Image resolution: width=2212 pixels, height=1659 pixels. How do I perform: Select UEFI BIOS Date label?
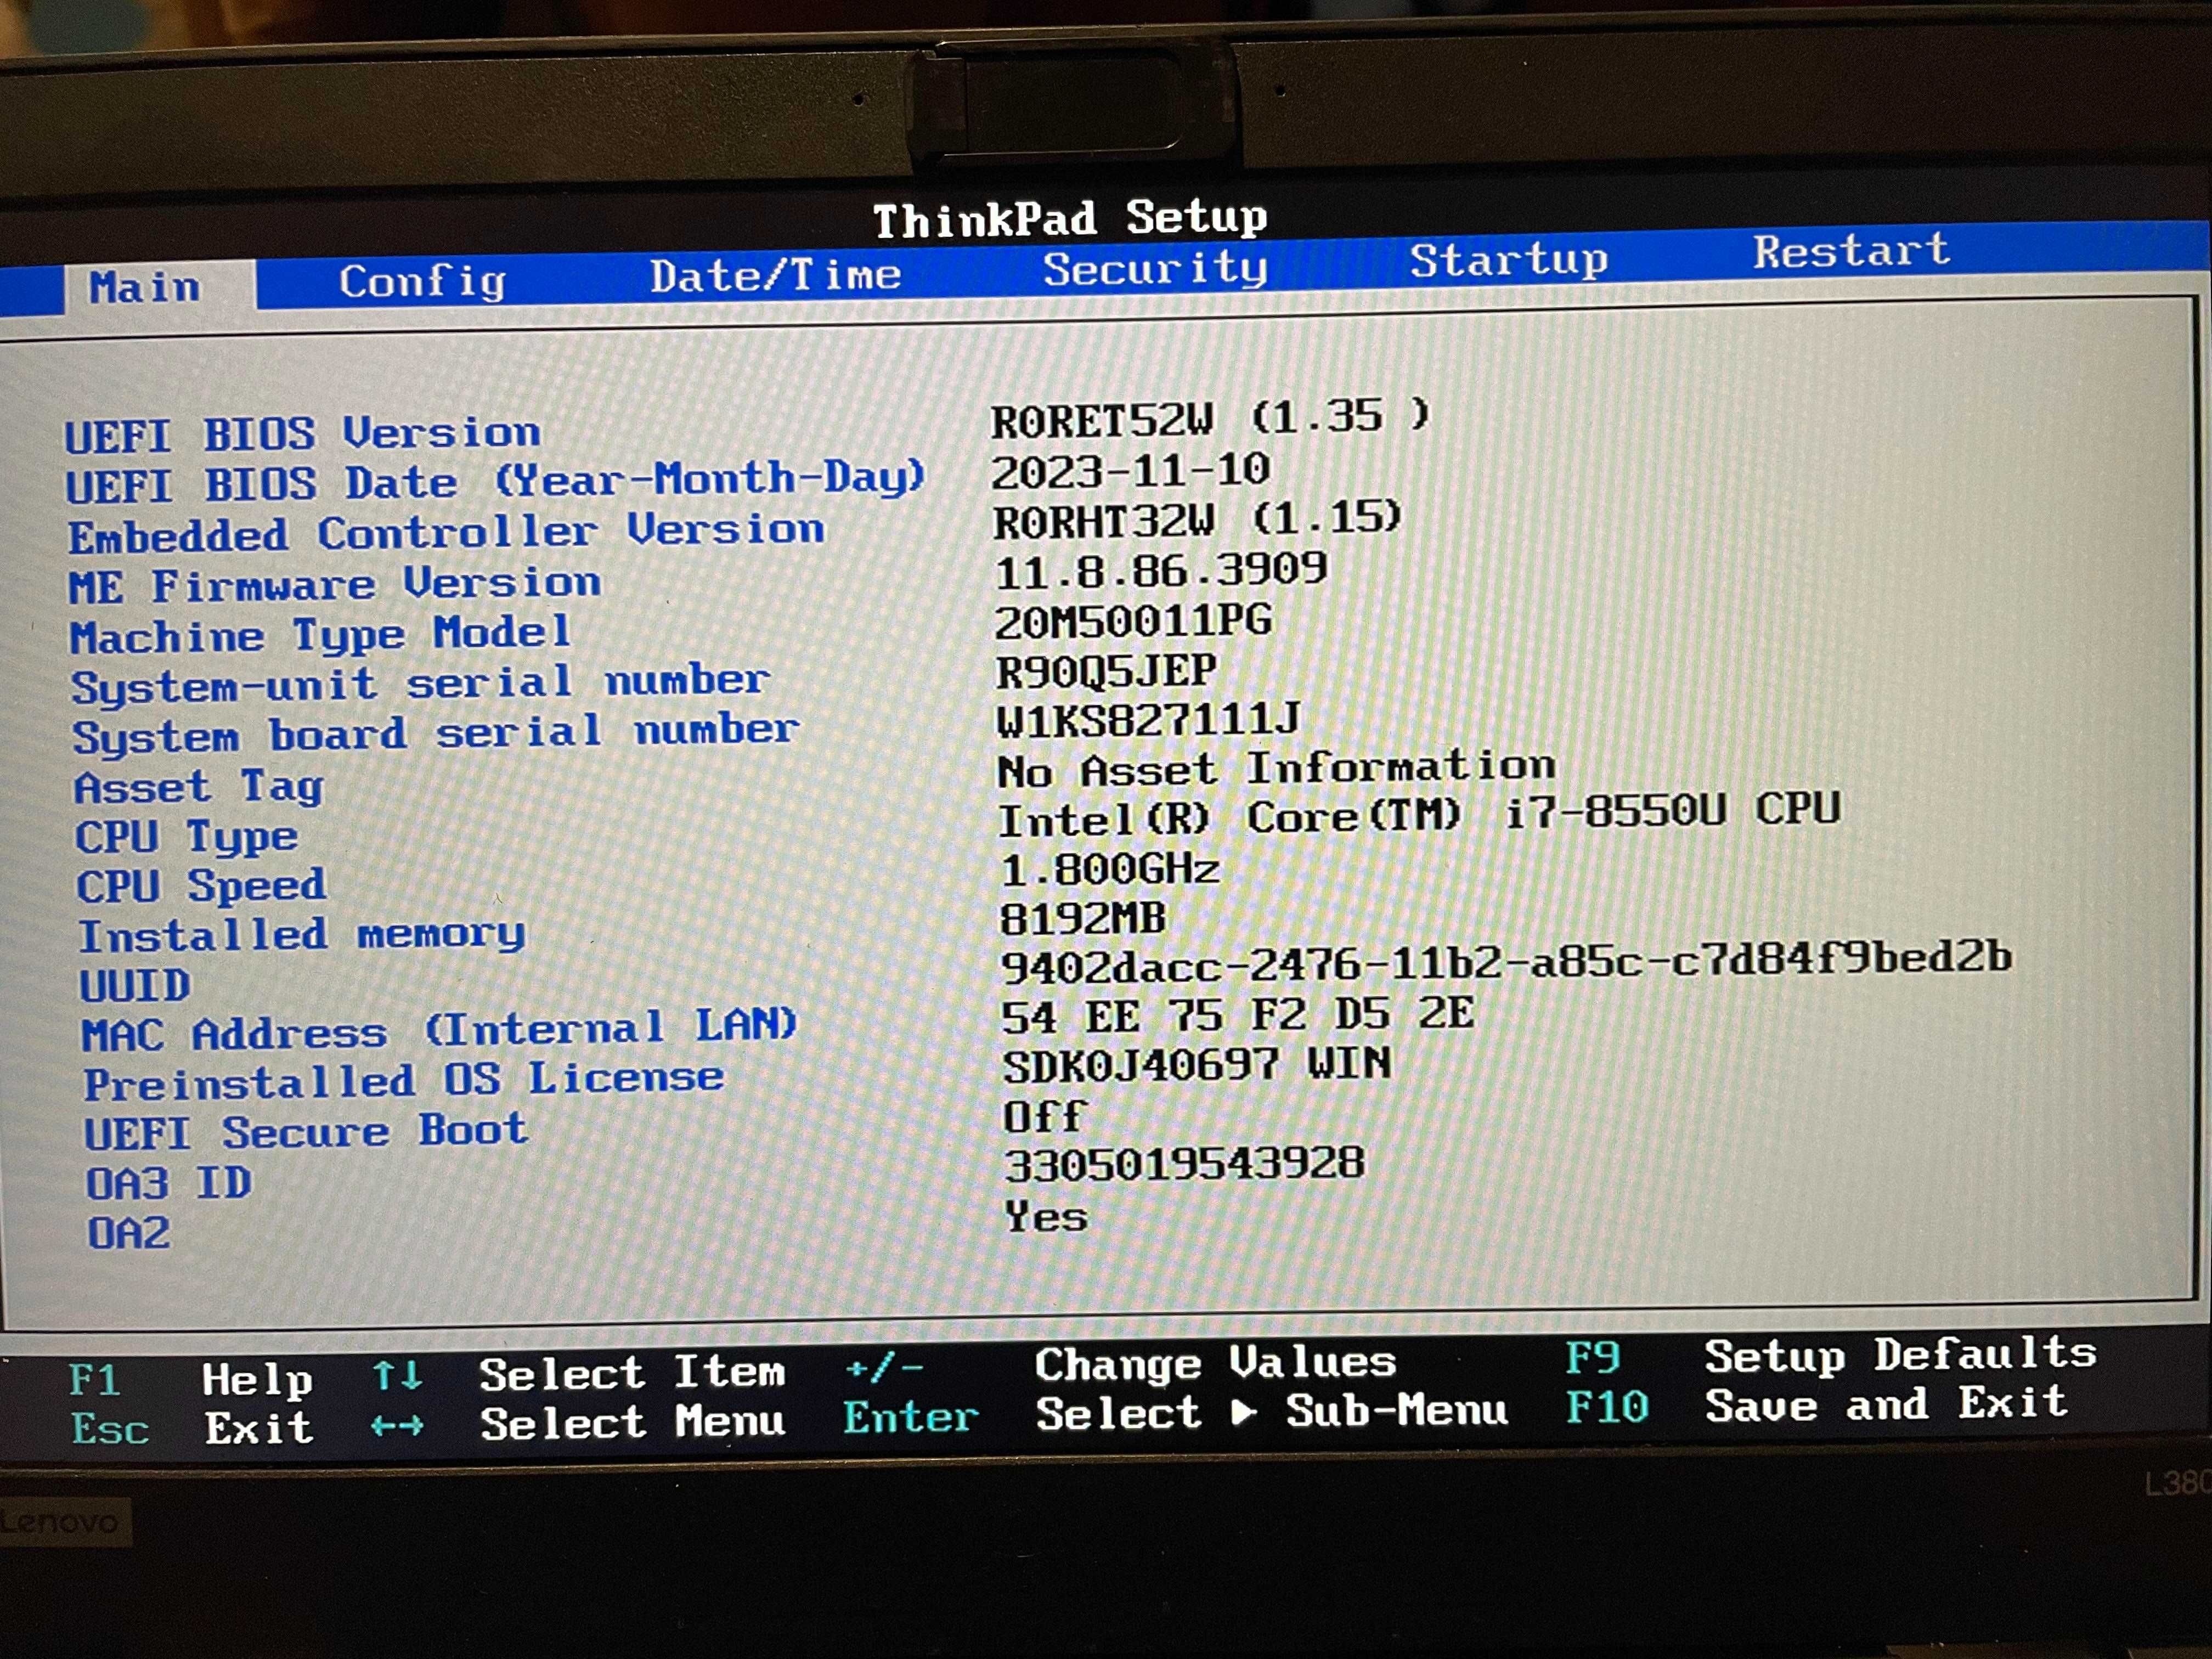tap(495, 482)
